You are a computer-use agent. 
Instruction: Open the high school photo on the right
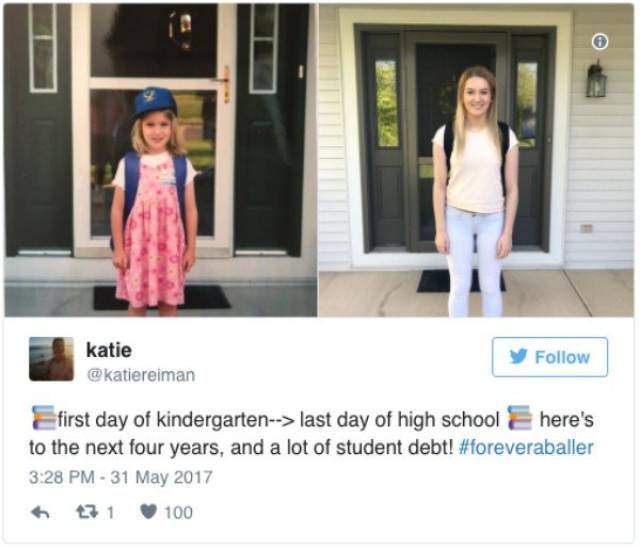click(476, 160)
